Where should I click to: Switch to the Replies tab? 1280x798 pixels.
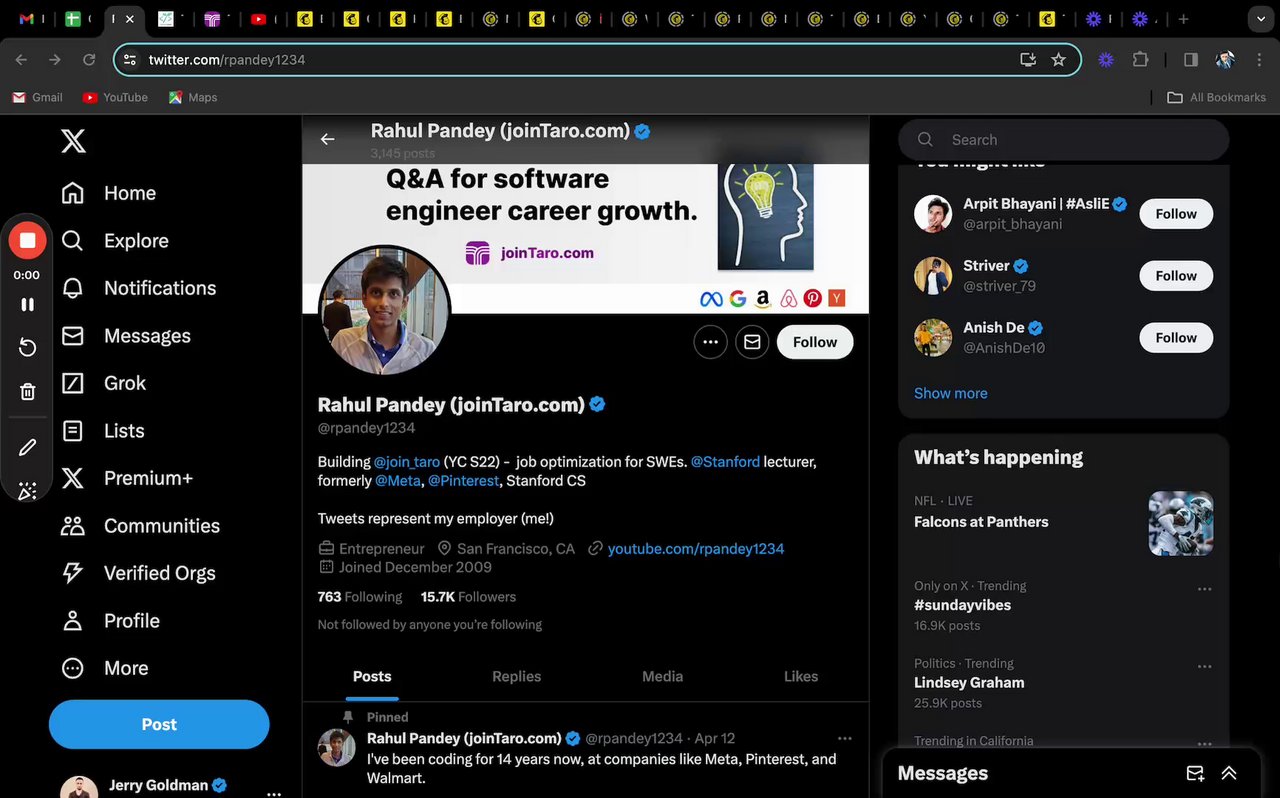(516, 677)
